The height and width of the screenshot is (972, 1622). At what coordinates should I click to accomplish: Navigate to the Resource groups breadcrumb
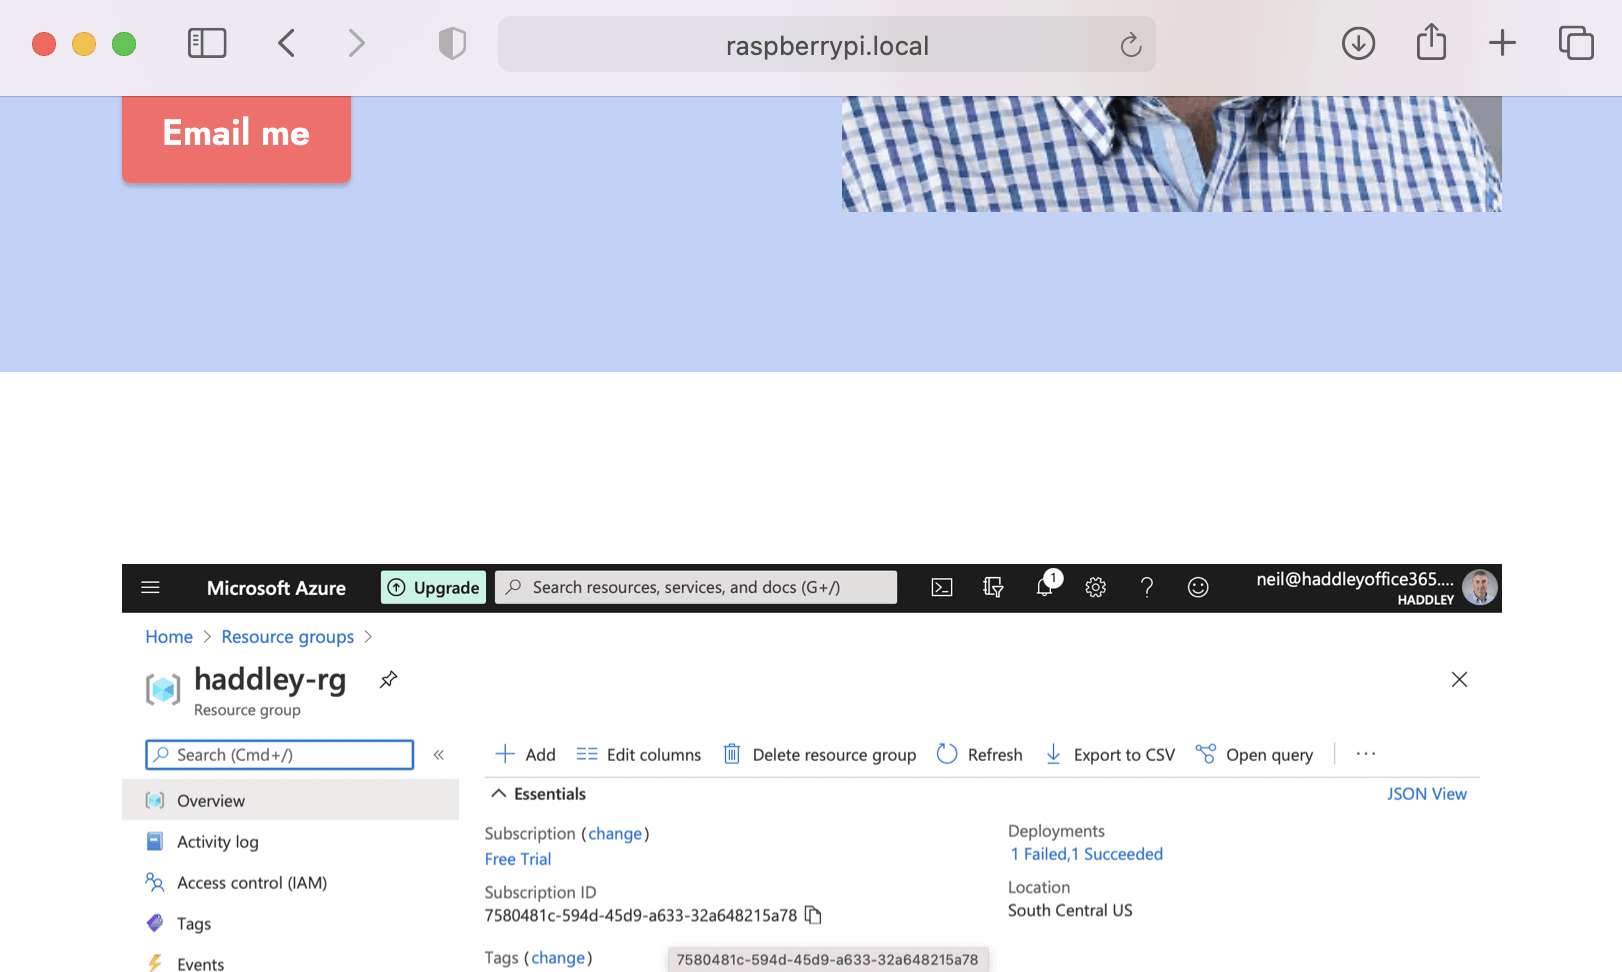coord(288,637)
